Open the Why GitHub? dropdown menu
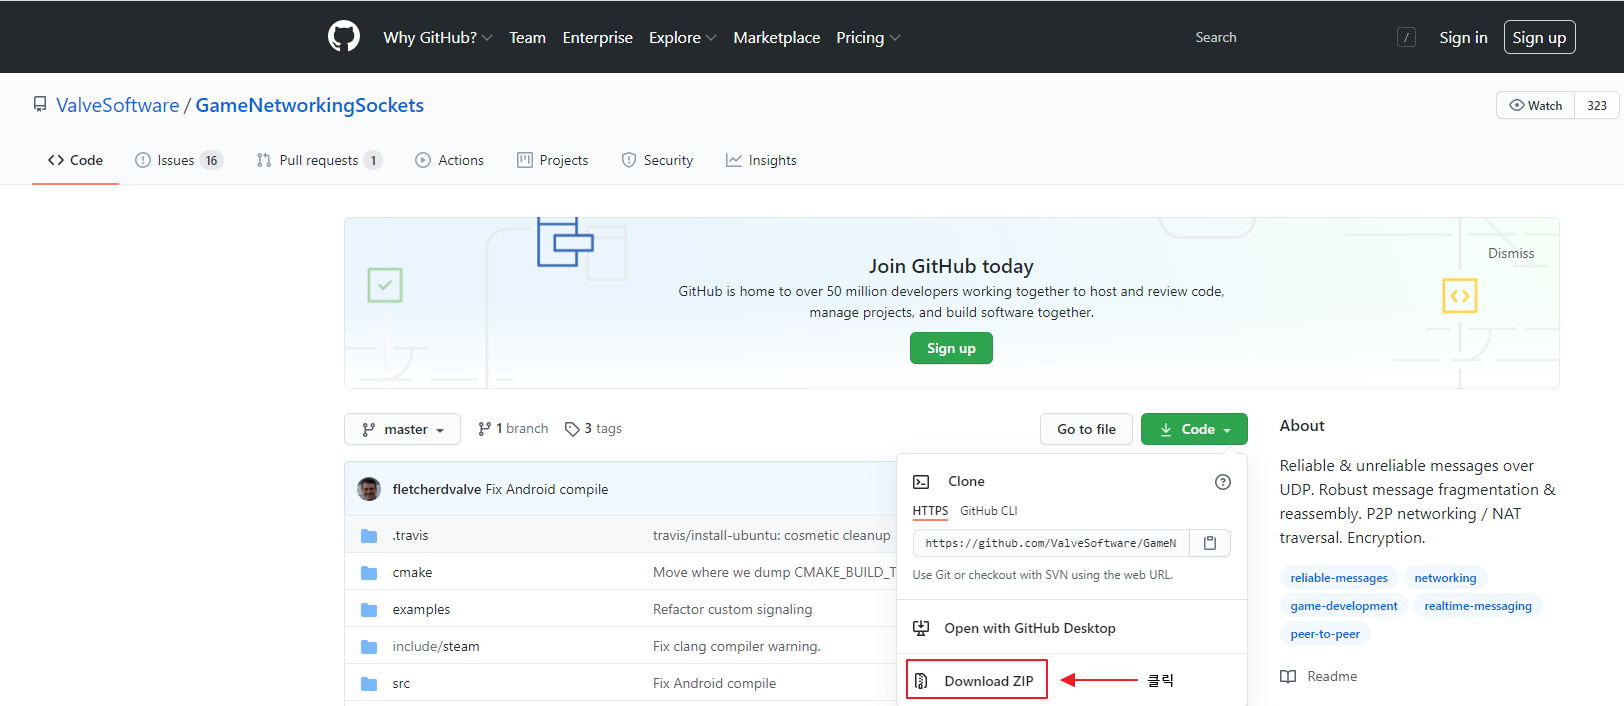Image resolution: width=1624 pixels, height=706 pixels. coord(437,37)
